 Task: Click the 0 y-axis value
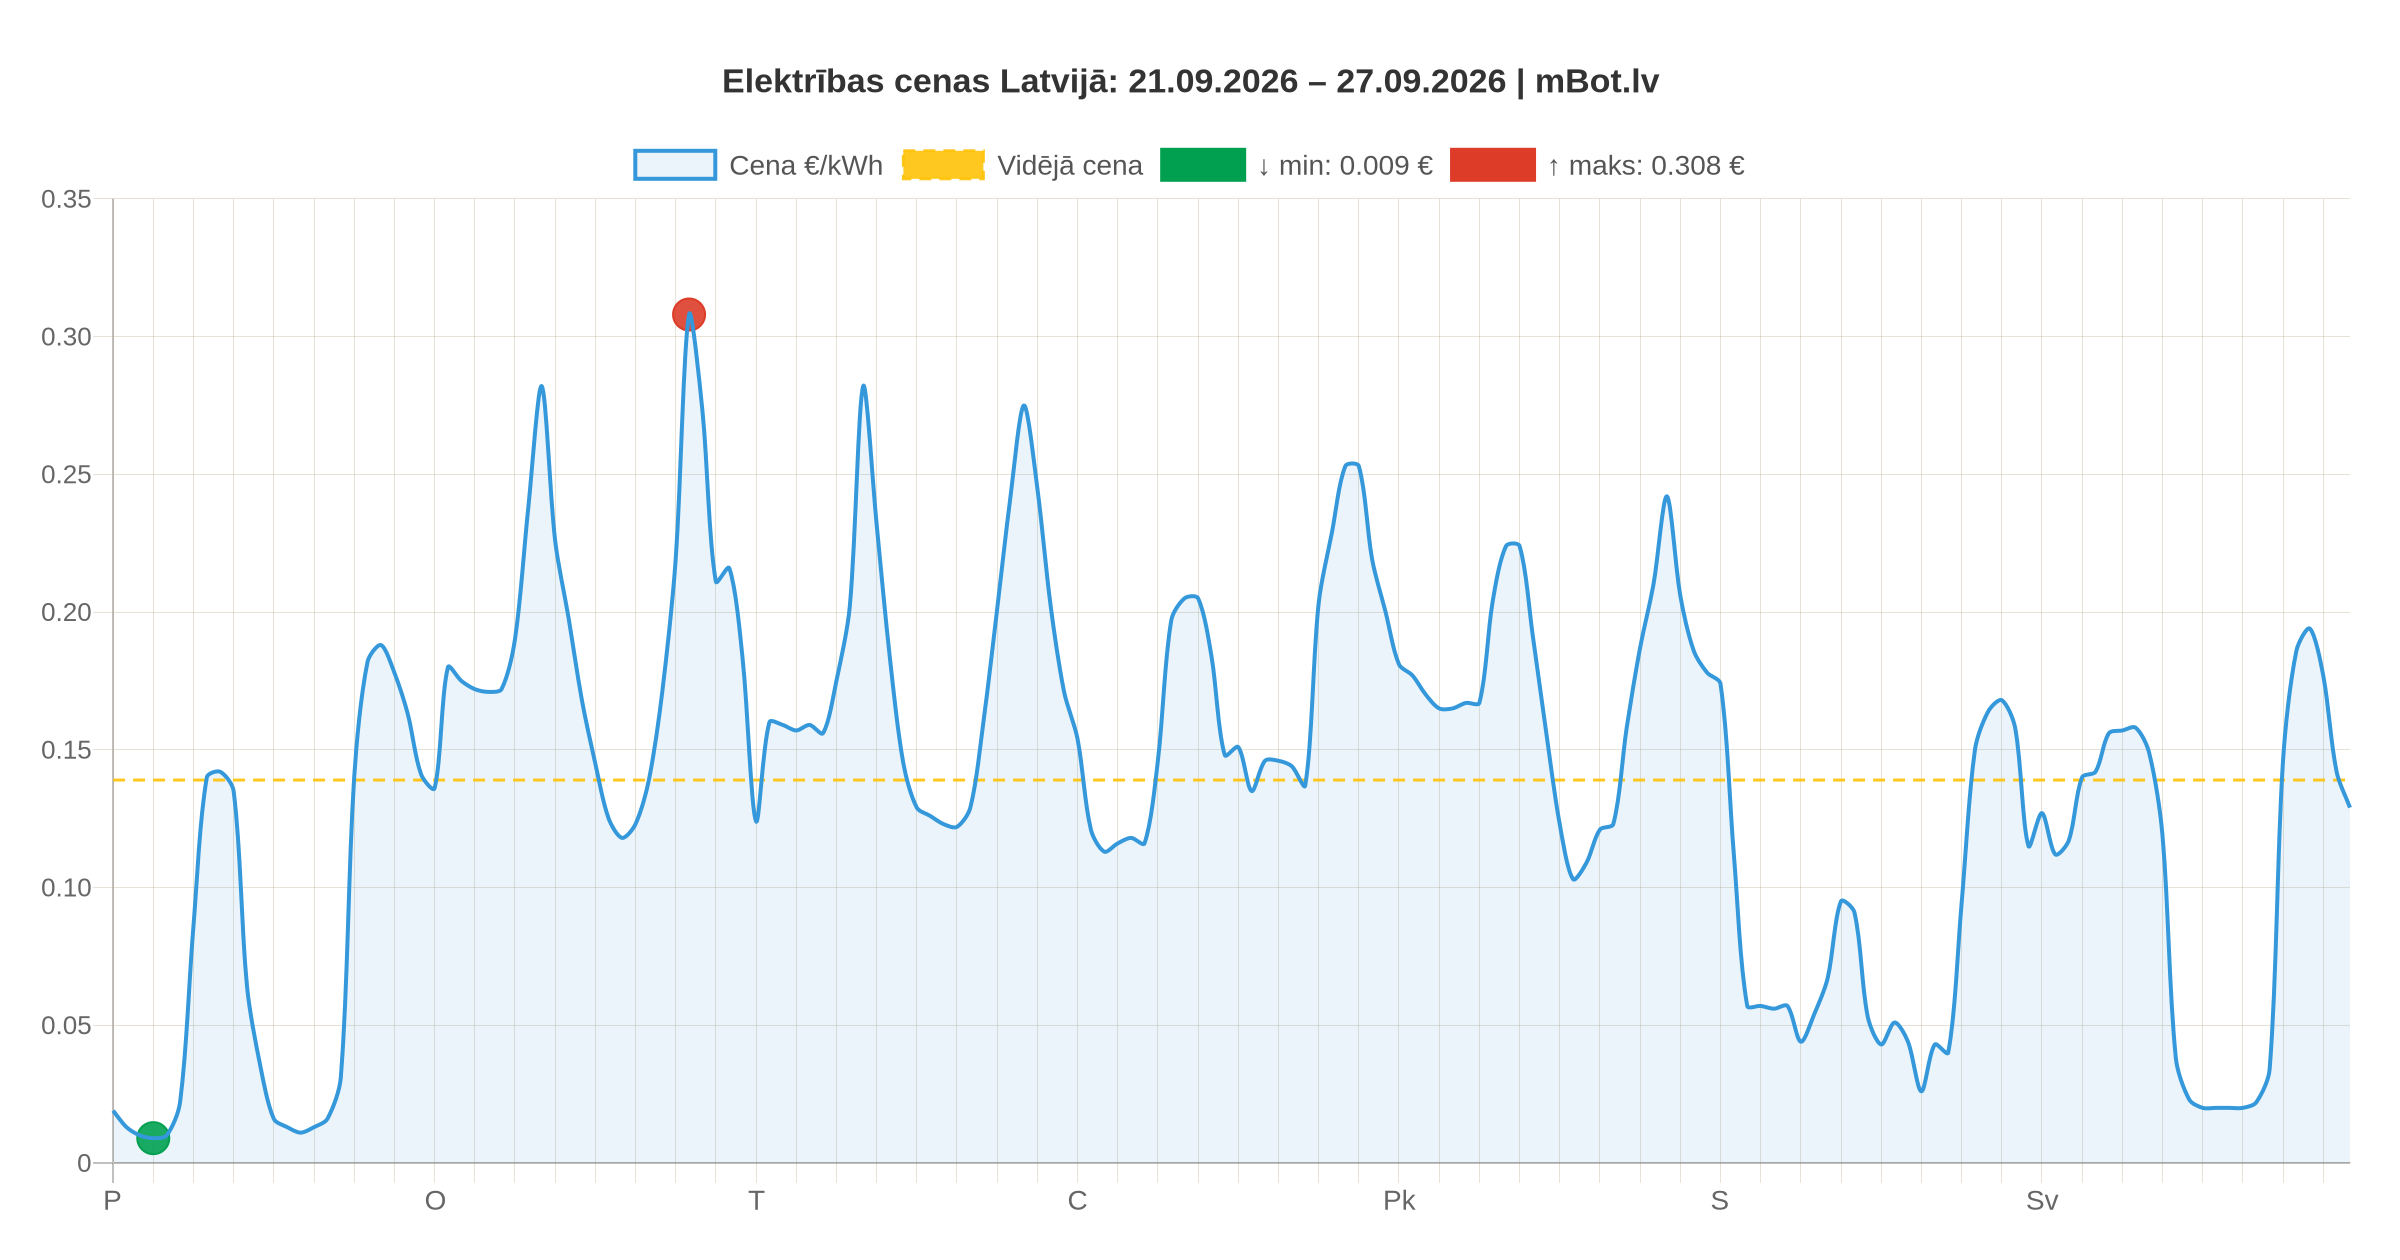(84, 1163)
